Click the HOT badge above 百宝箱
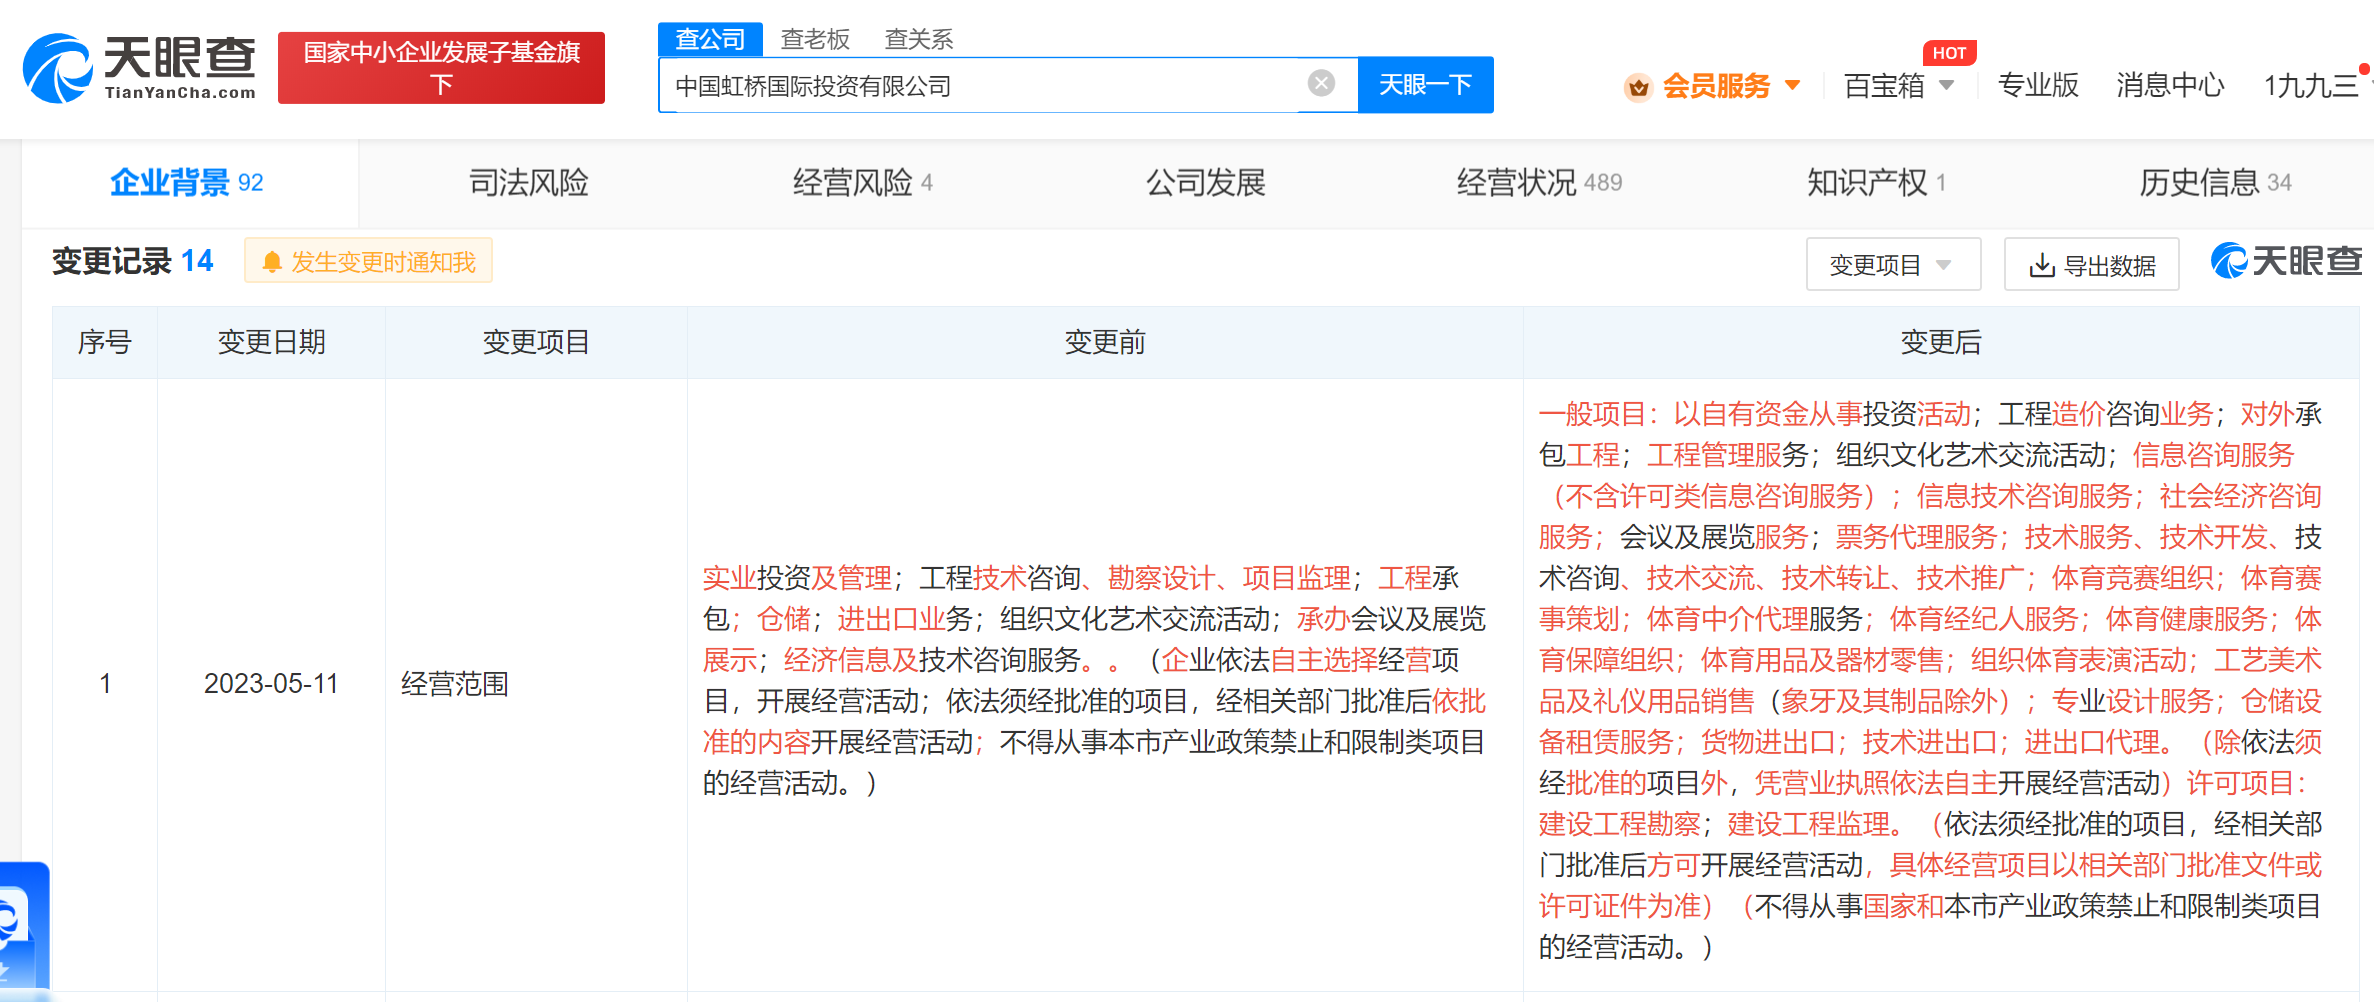The width and height of the screenshot is (2374, 1002). pos(1949,53)
